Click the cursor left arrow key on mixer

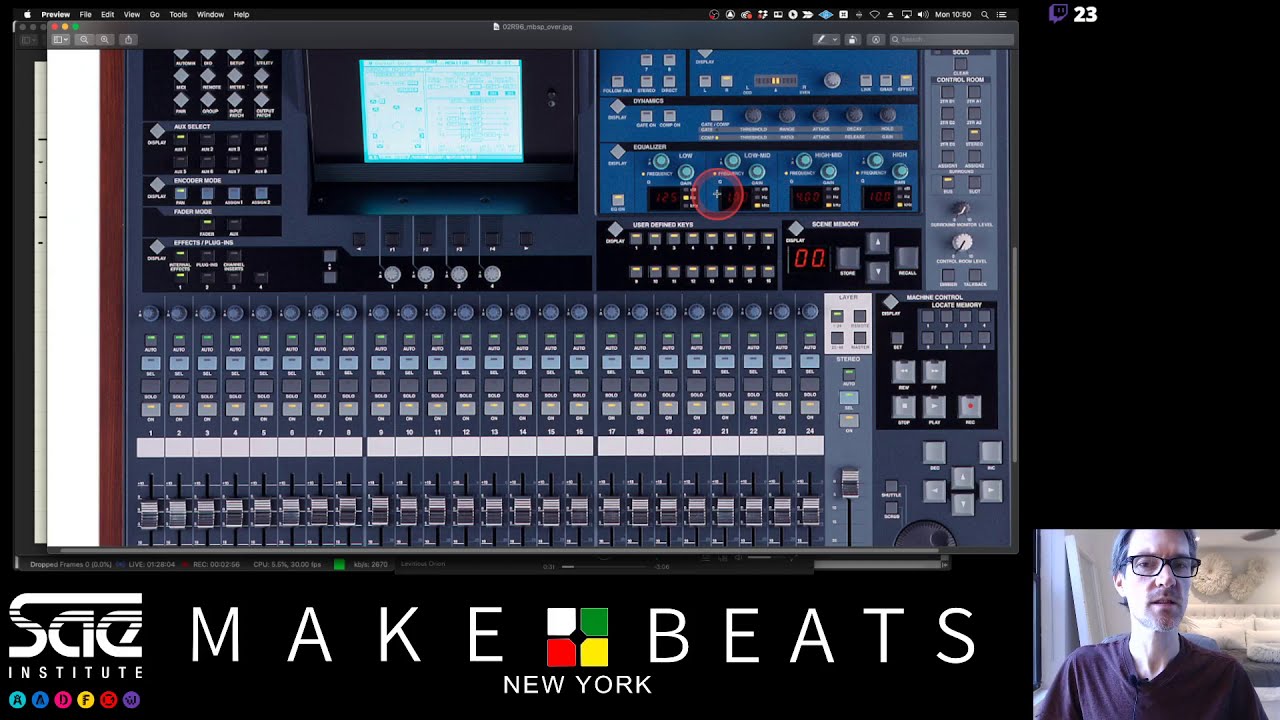tap(934, 490)
